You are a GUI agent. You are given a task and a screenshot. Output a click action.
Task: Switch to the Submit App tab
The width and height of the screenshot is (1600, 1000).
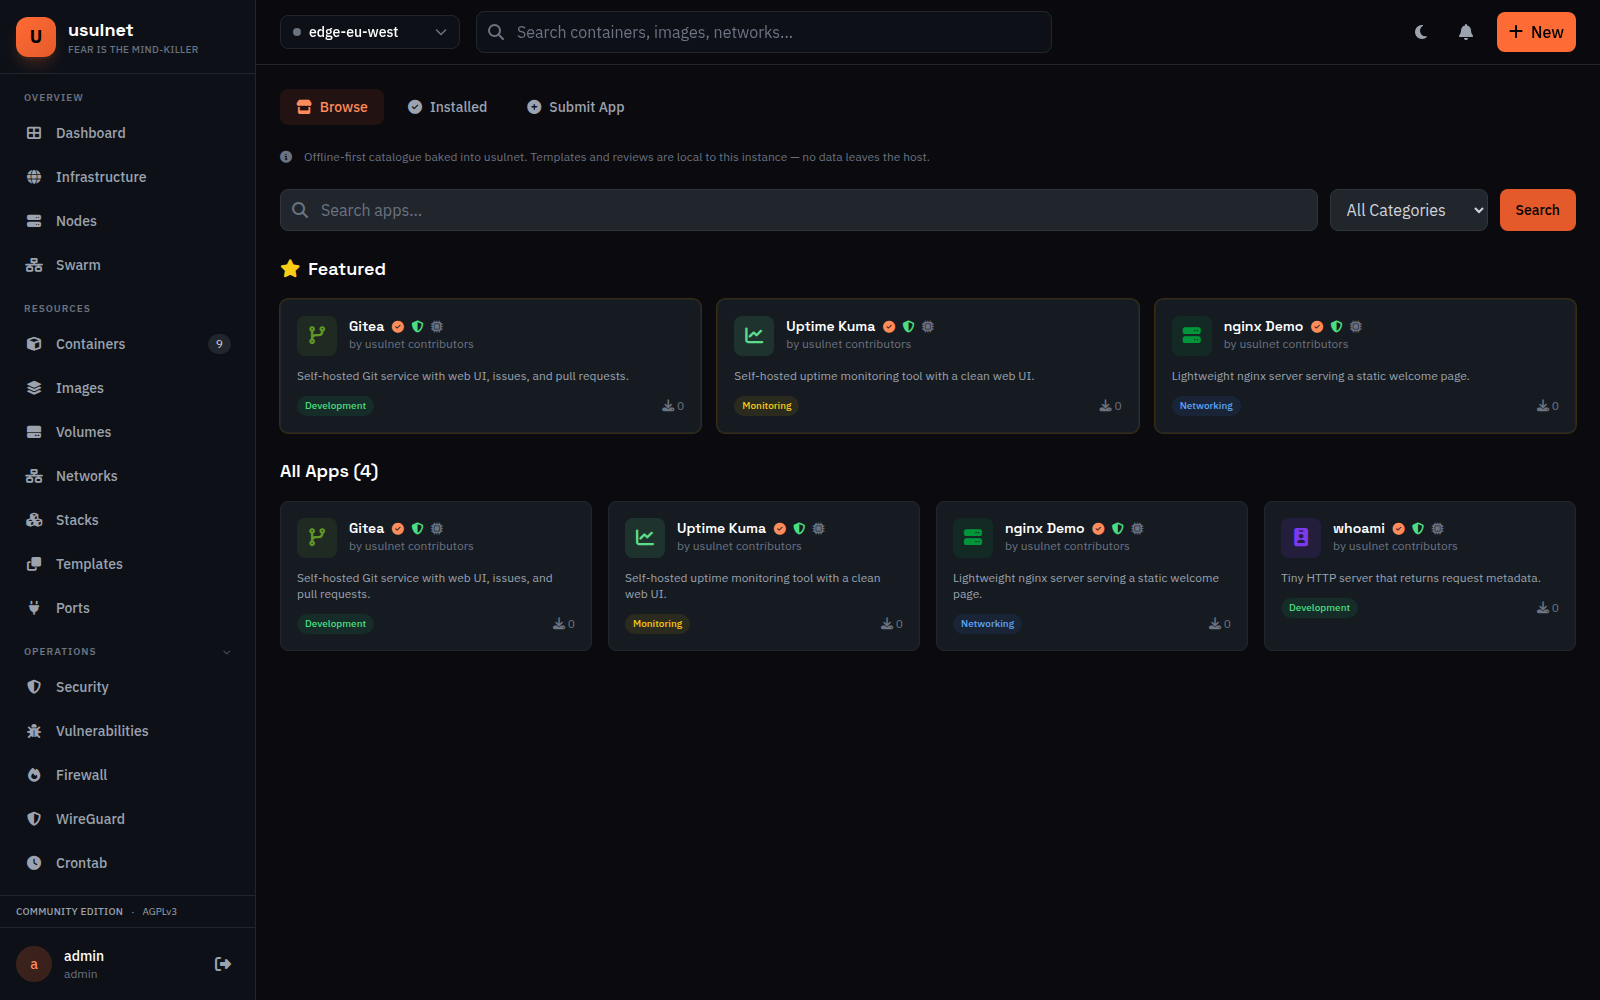(x=576, y=107)
